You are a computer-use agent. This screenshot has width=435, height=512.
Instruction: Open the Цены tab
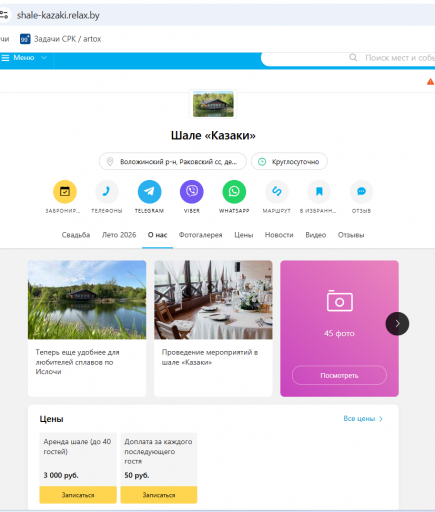[244, 235]
